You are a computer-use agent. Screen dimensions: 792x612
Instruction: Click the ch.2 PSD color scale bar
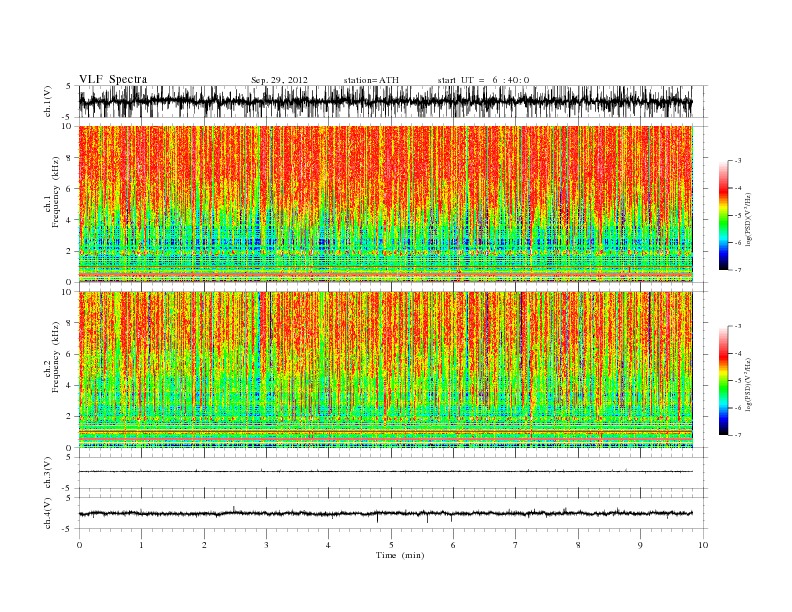tap(723, 380)
